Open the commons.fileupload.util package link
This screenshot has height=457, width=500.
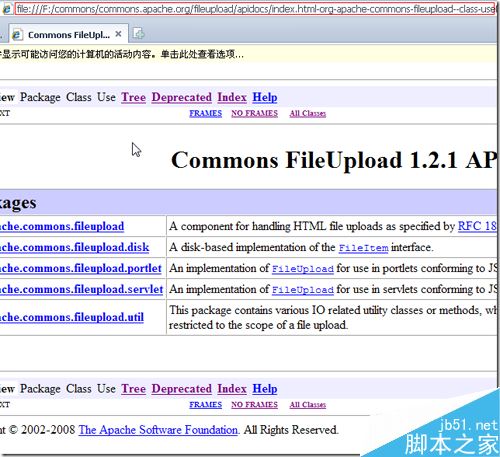(x=72, y=317)
